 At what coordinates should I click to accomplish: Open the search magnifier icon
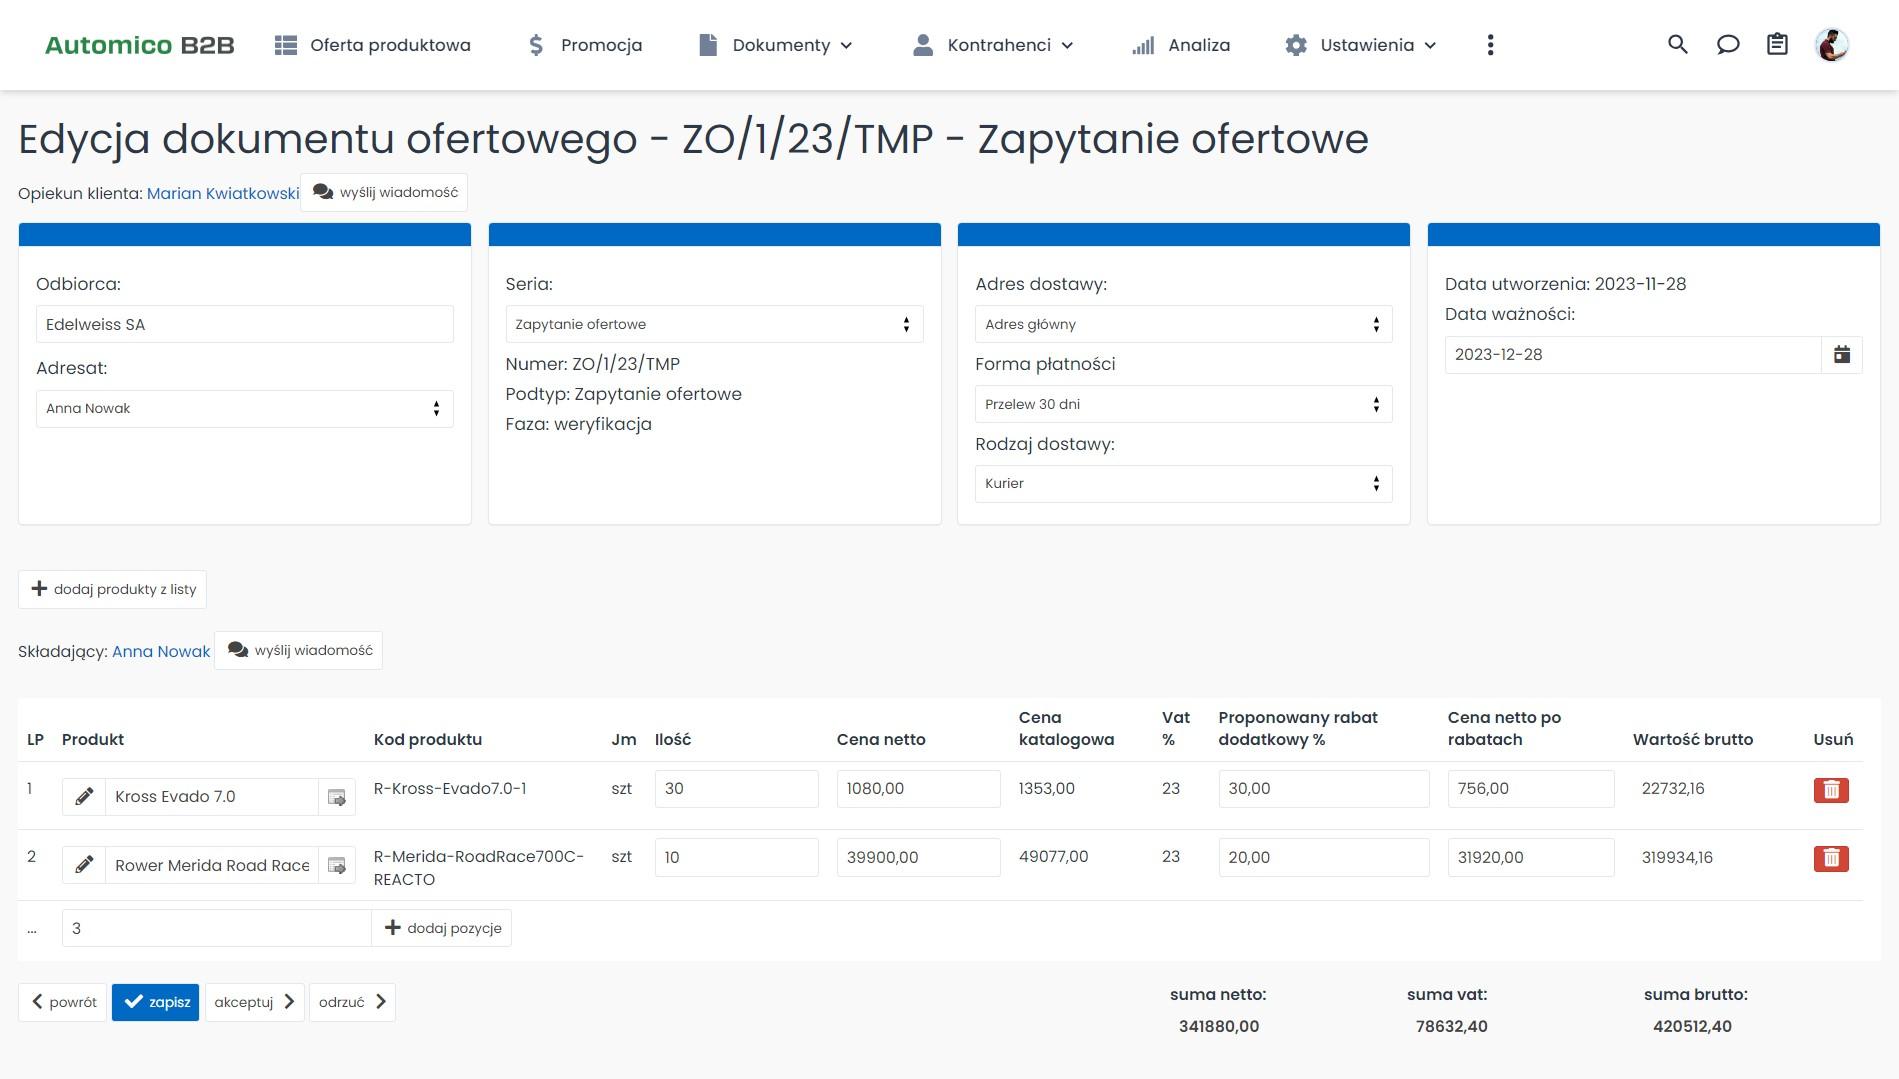(1677, 45)
